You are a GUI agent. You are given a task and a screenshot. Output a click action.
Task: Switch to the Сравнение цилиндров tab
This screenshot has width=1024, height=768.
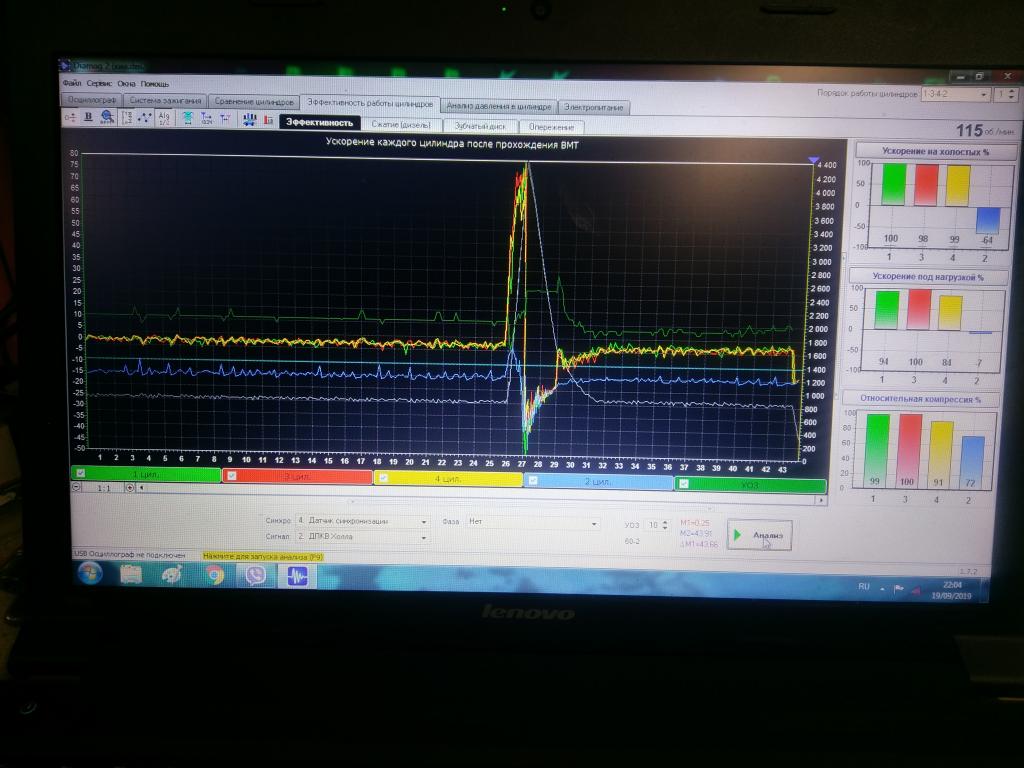coord(254,102)
